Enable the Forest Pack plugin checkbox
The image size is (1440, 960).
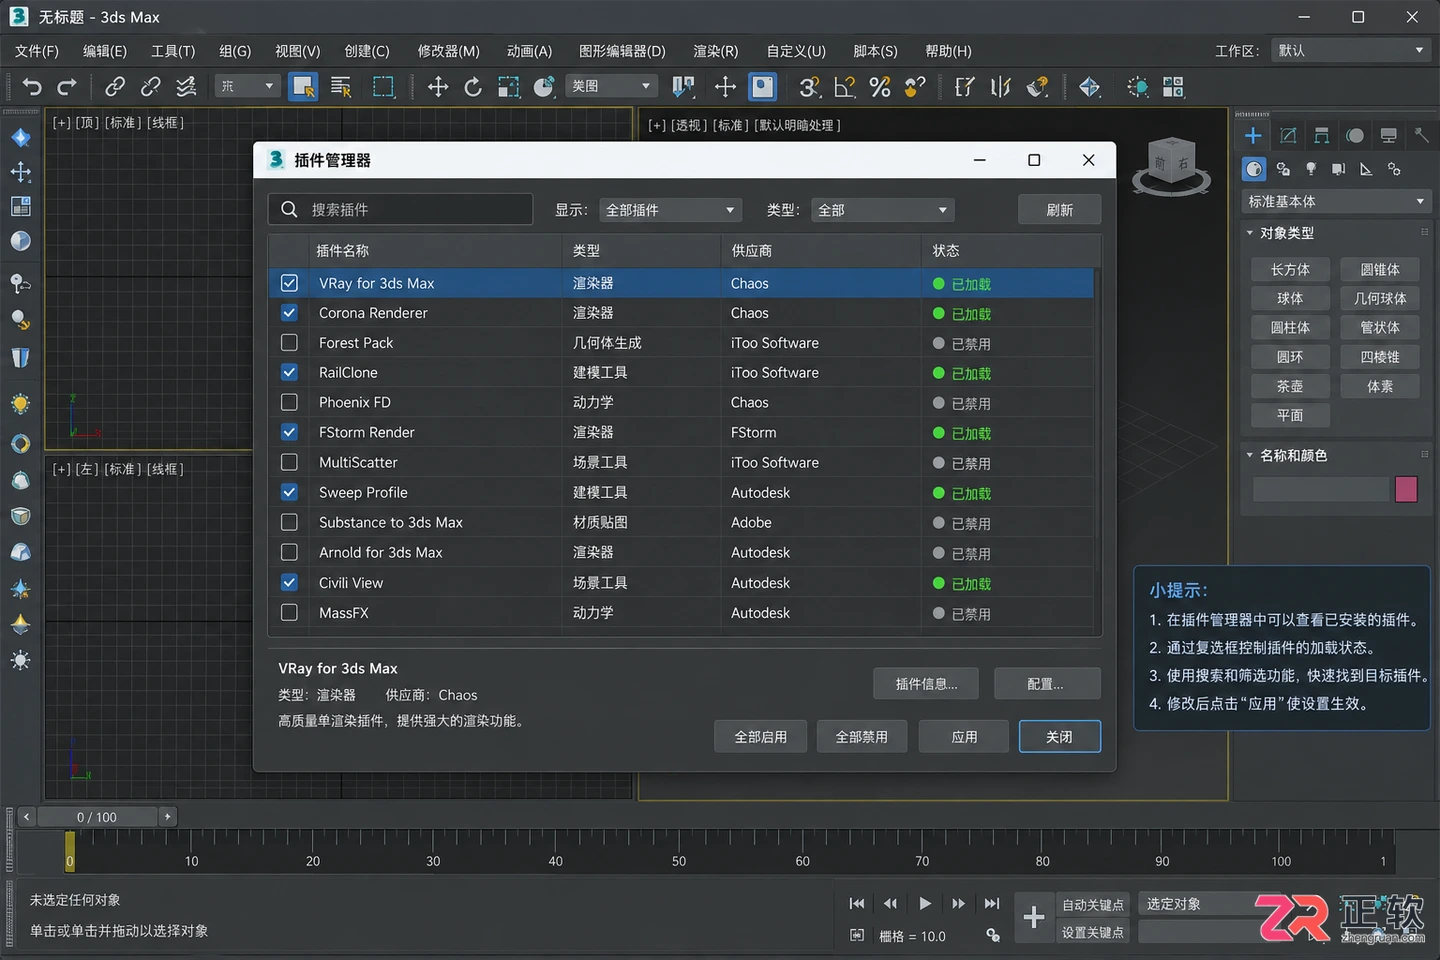pos(289,343)
